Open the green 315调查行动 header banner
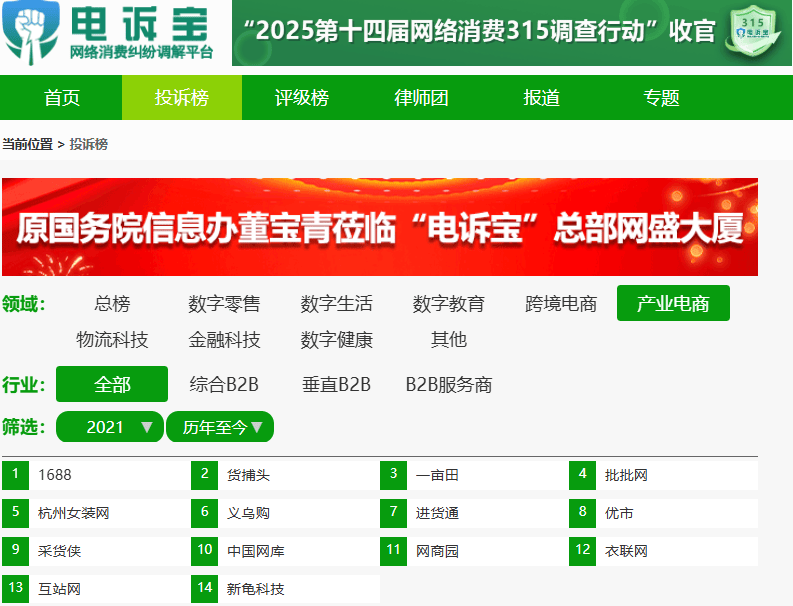793x606 pixels. pos(485,32)
